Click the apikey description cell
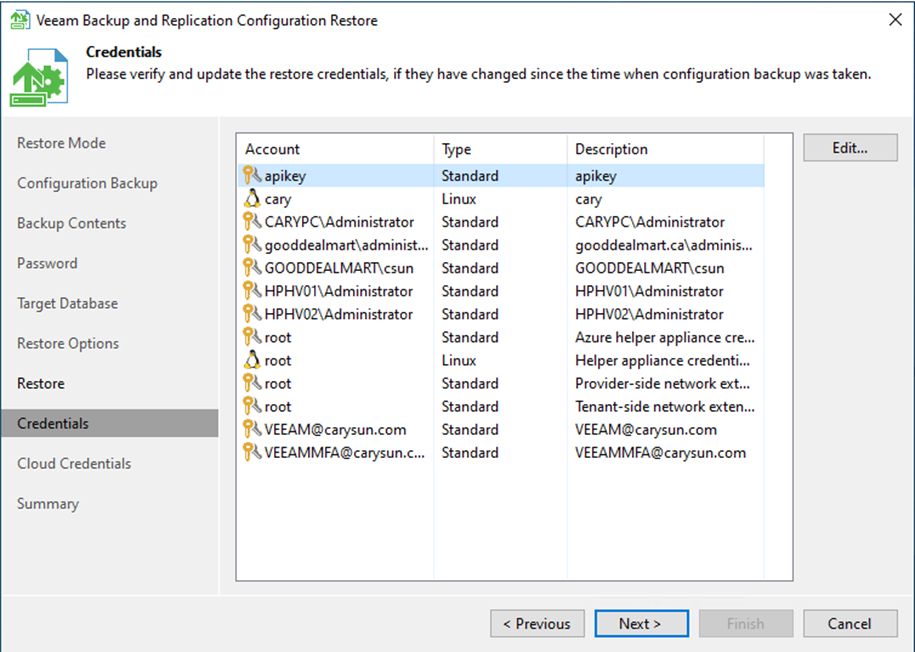Screen dimensions: 915x652 [x=596, y=176]
